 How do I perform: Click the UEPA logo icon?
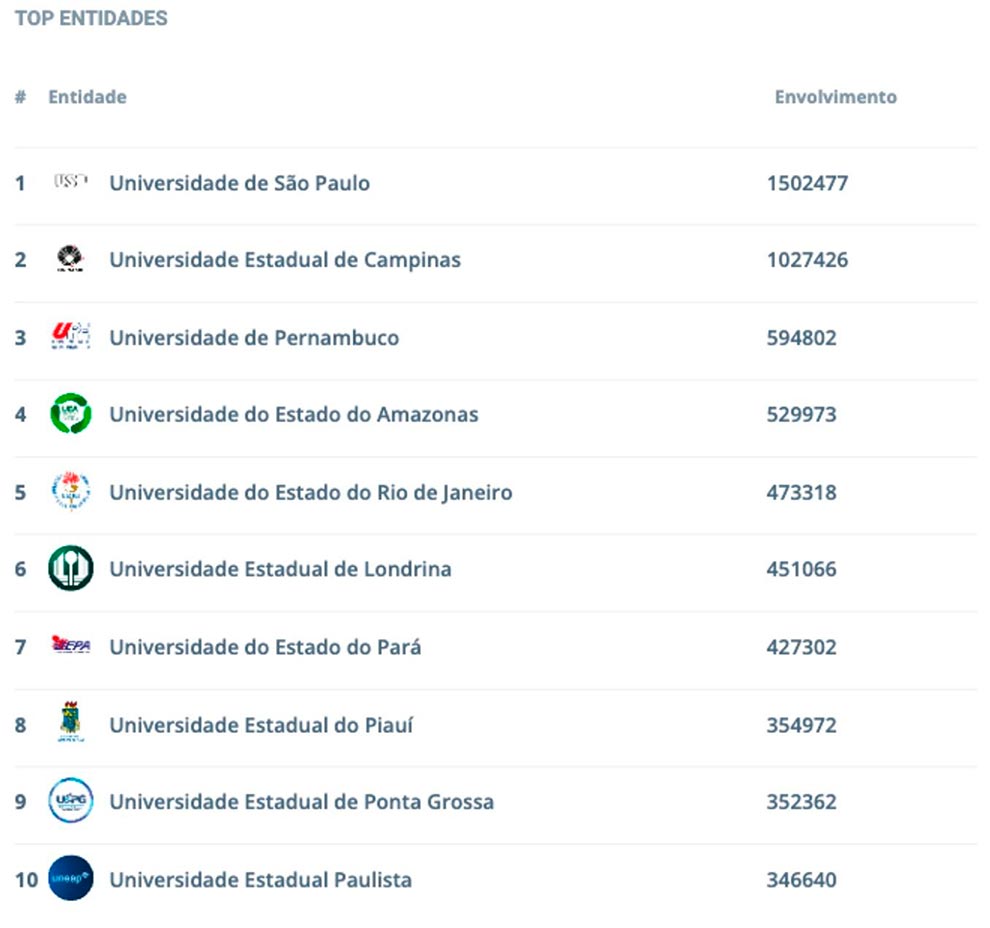click(x=70, y=646)
